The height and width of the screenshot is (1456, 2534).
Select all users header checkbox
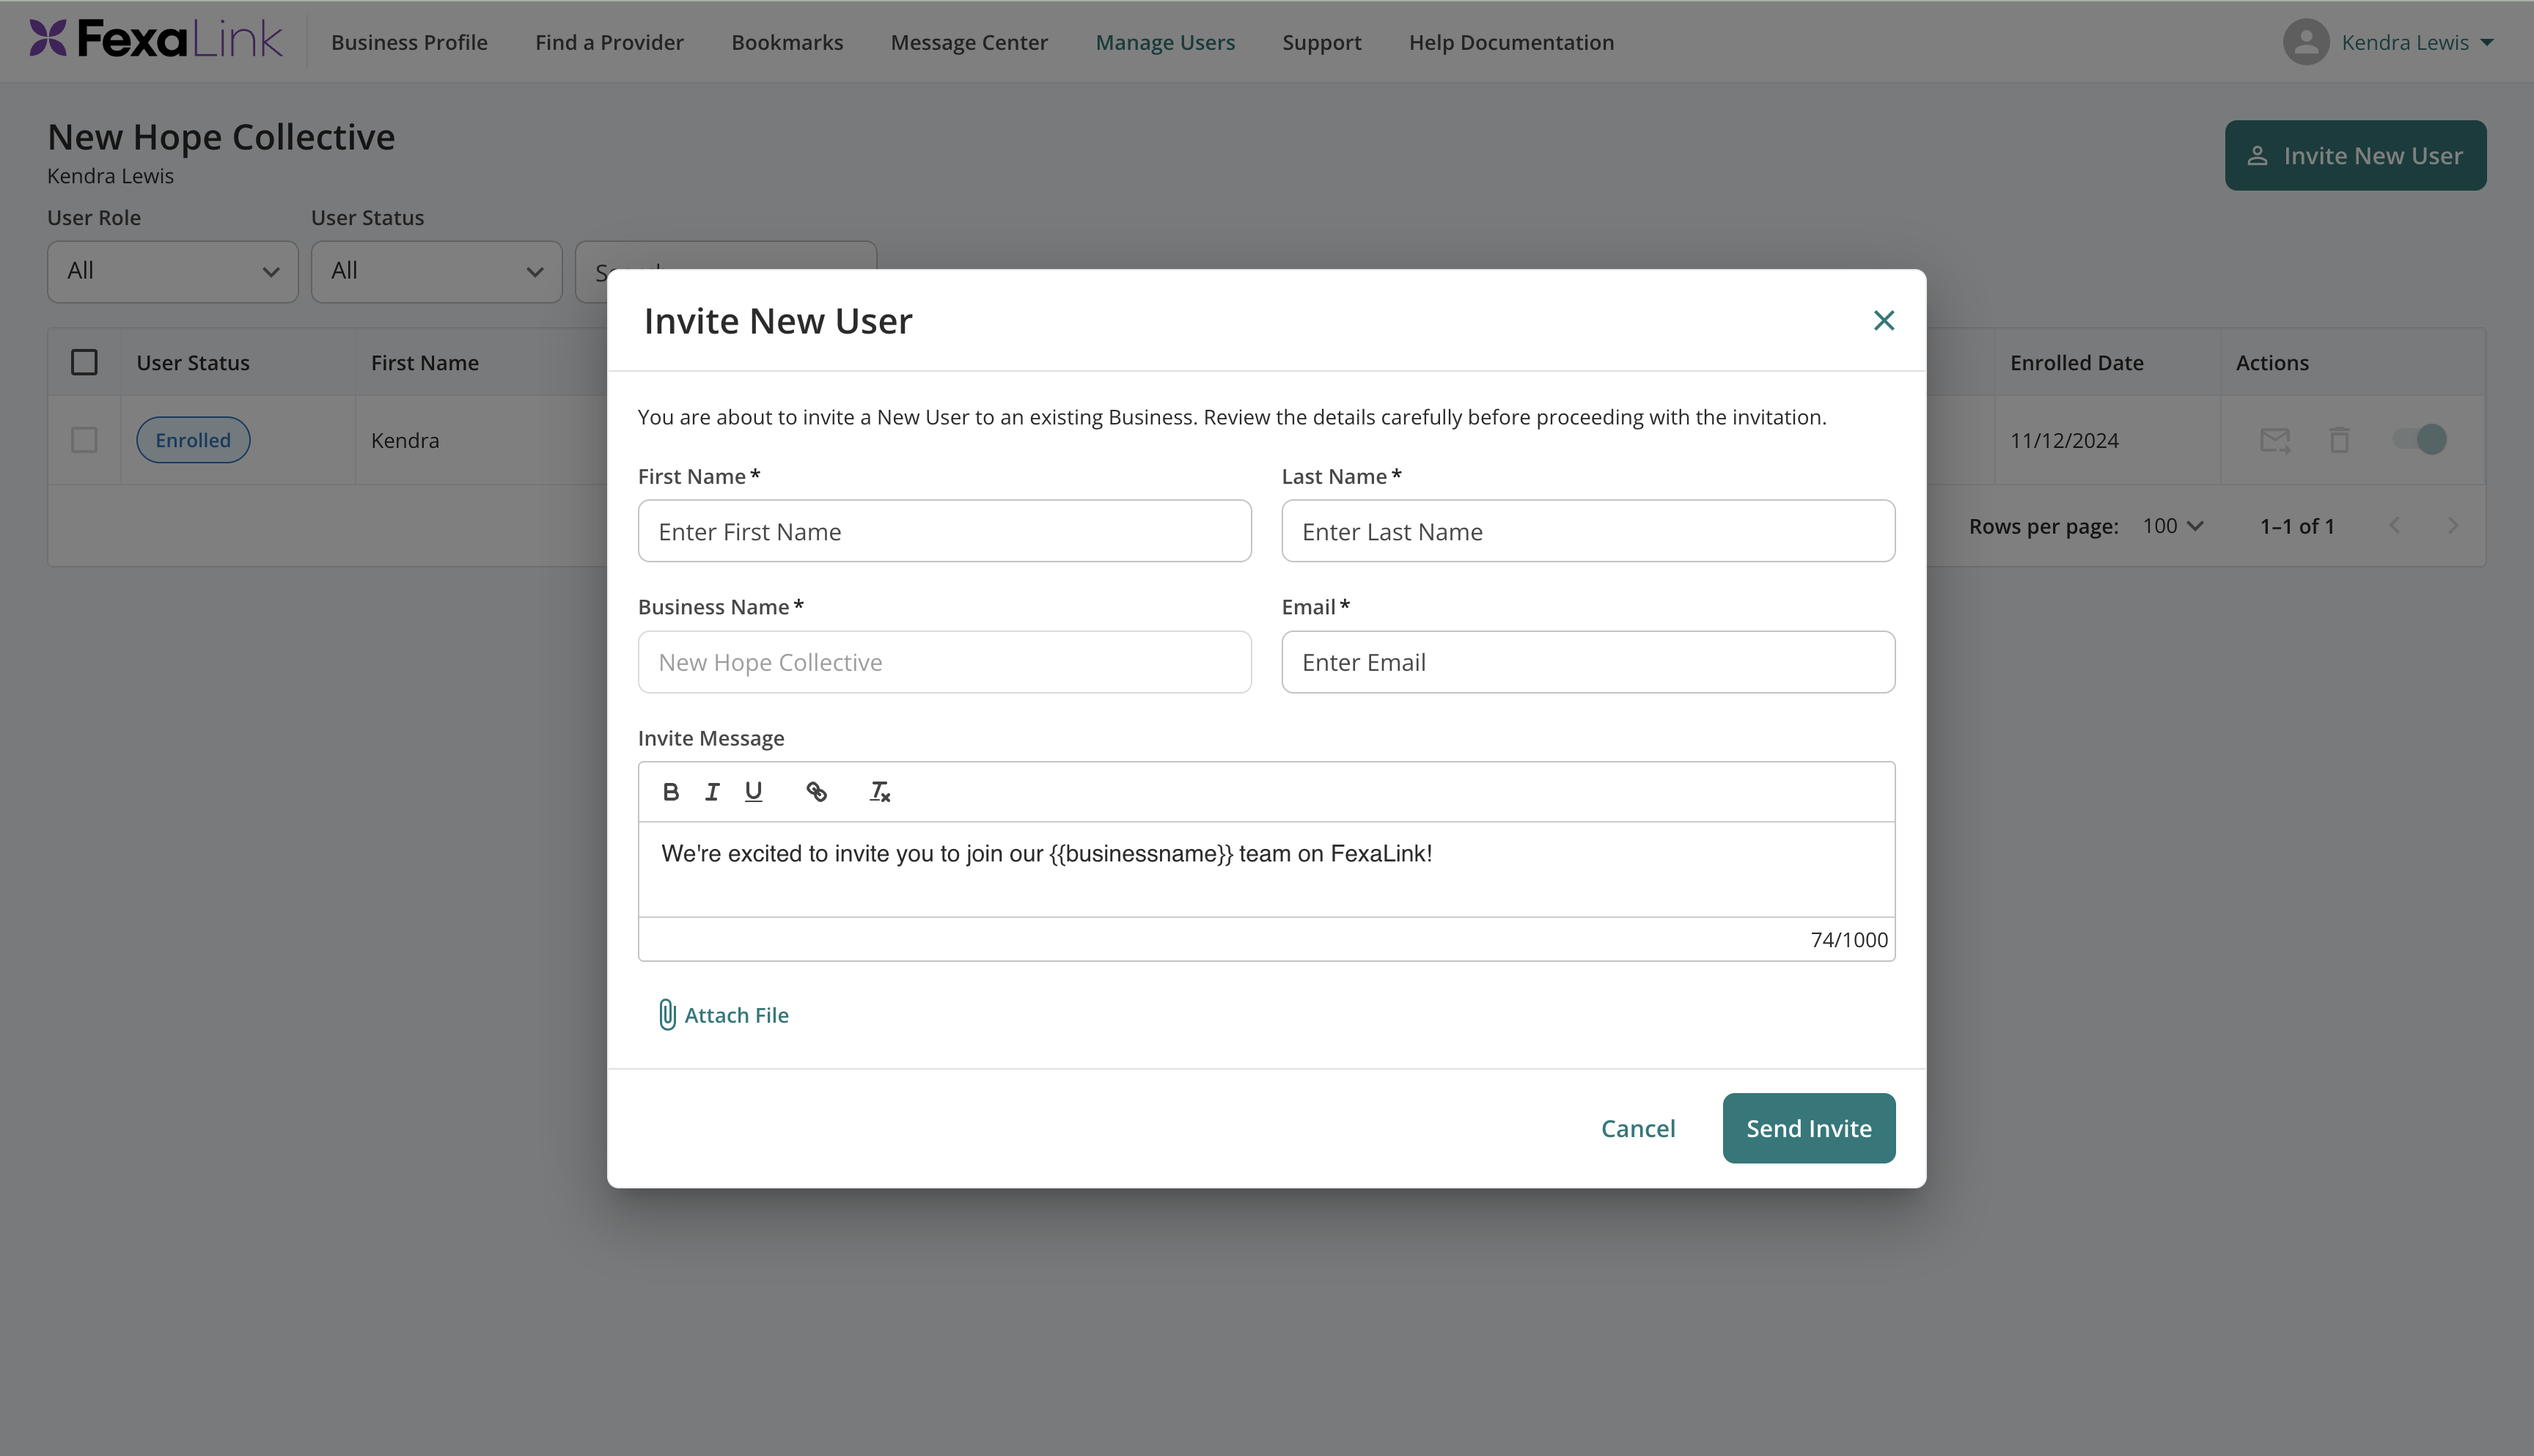click(84, 362)
